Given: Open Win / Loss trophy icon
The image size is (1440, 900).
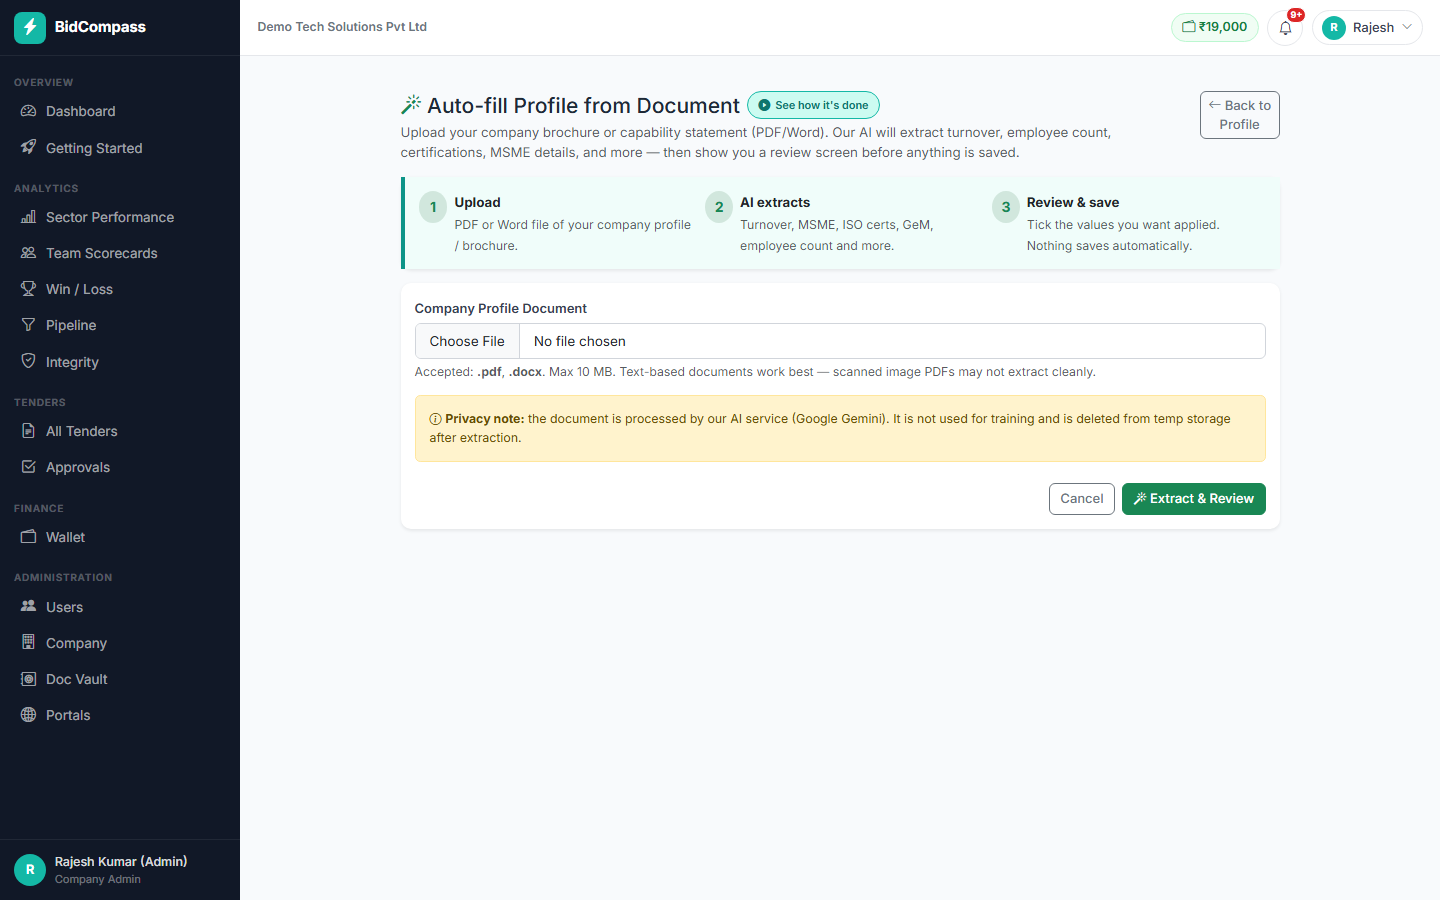Looking at the screenshot, I should coord(28,289).
